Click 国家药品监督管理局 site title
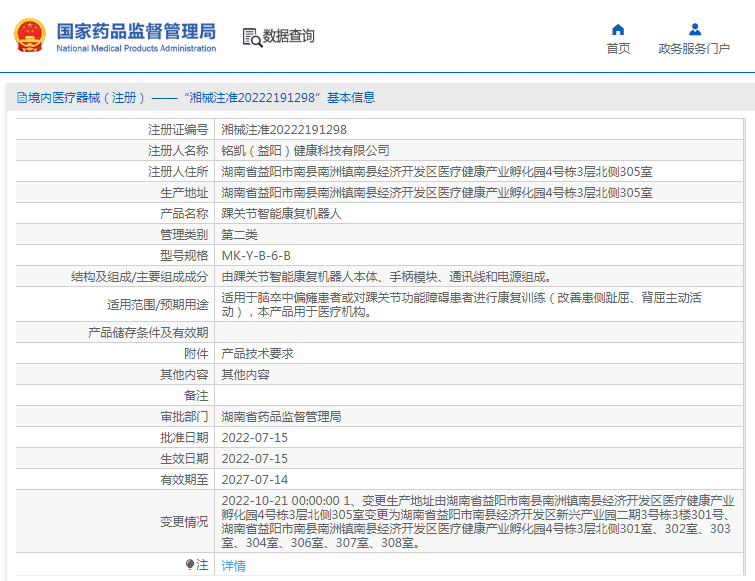This screenshot has width=755, height=581. point(136,32)
